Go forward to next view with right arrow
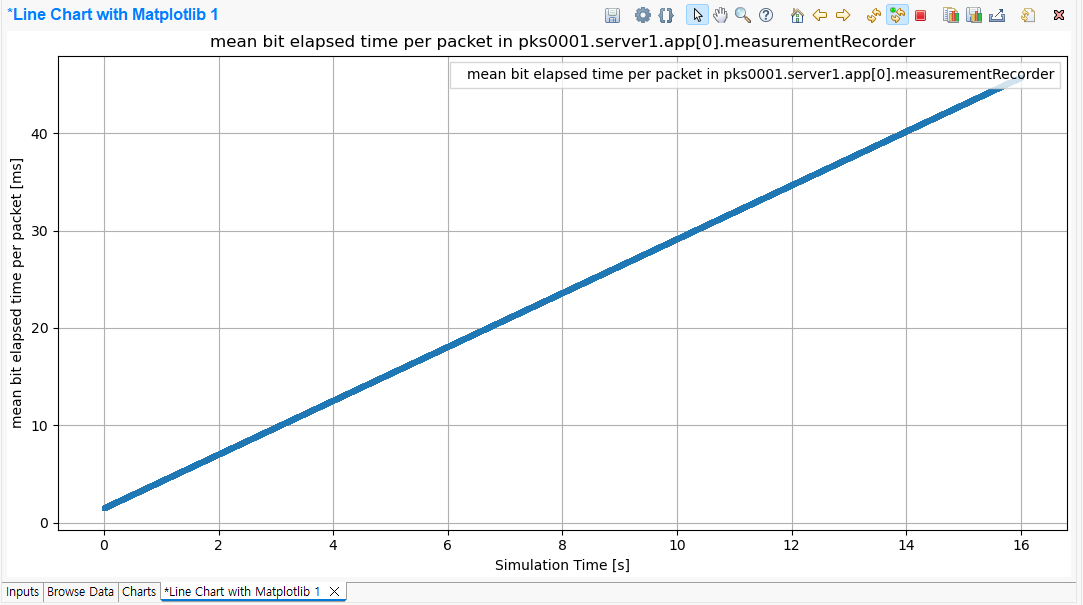 point(843,15)
